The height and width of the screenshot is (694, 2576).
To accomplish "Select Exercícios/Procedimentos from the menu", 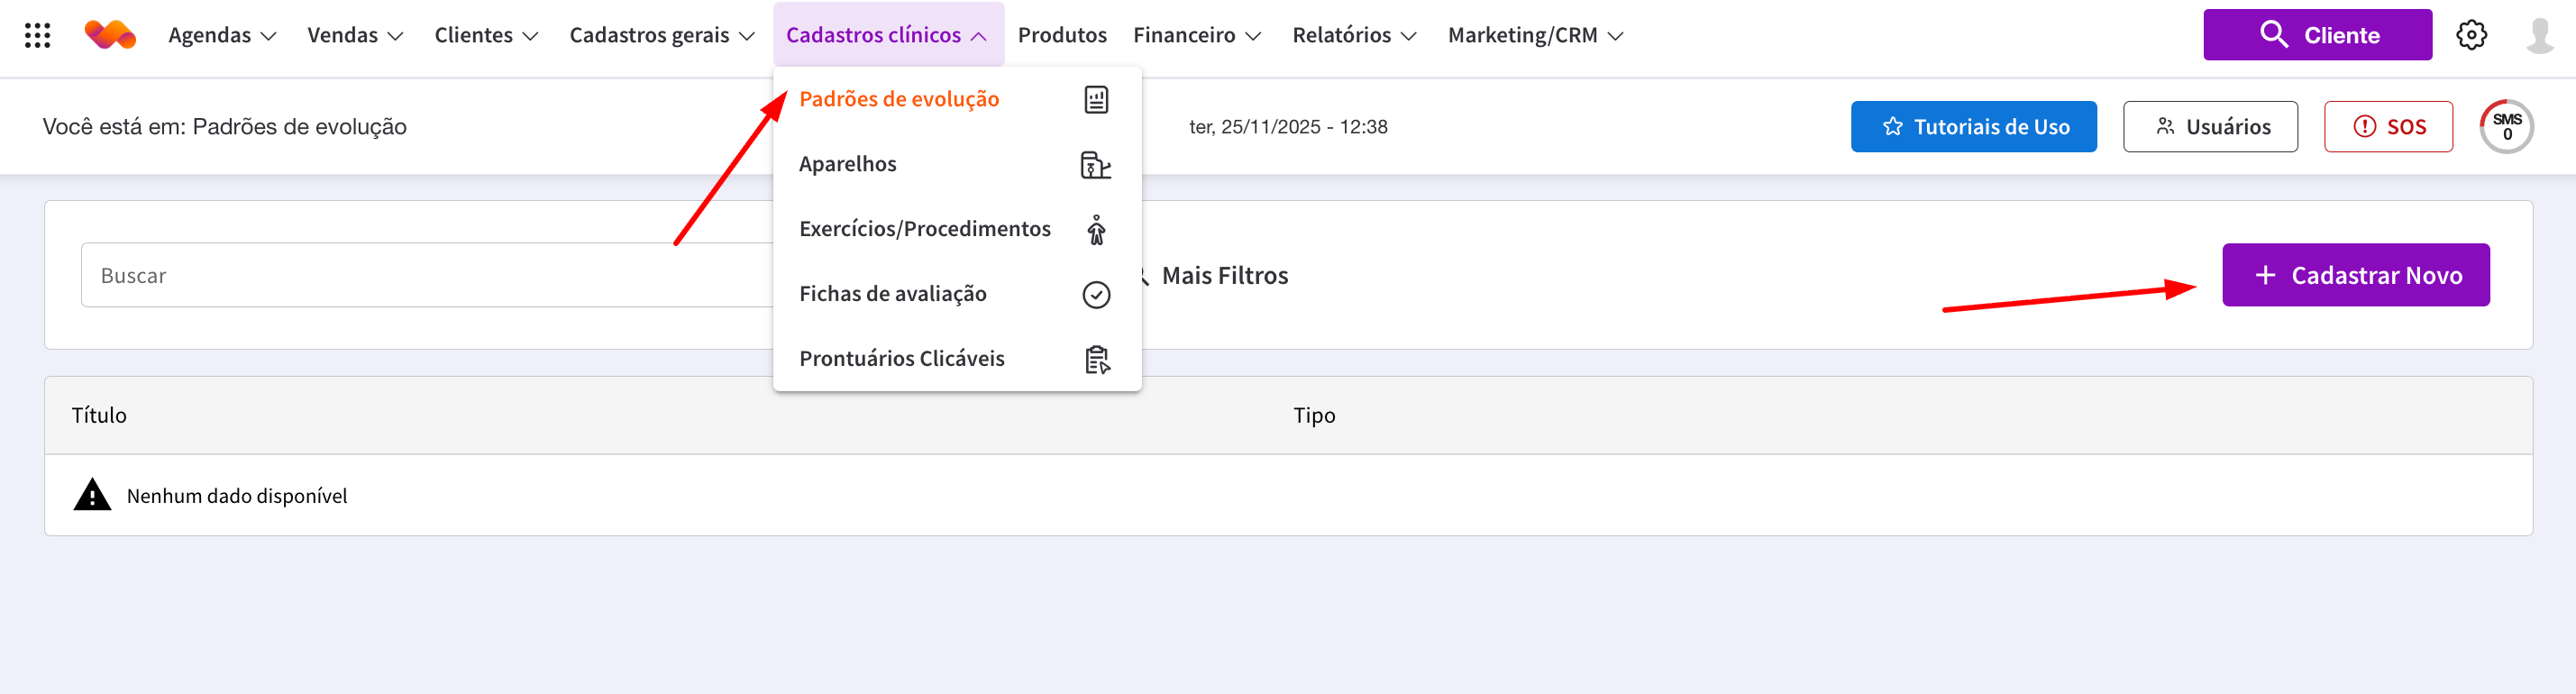I will click(x=924, y=229).
